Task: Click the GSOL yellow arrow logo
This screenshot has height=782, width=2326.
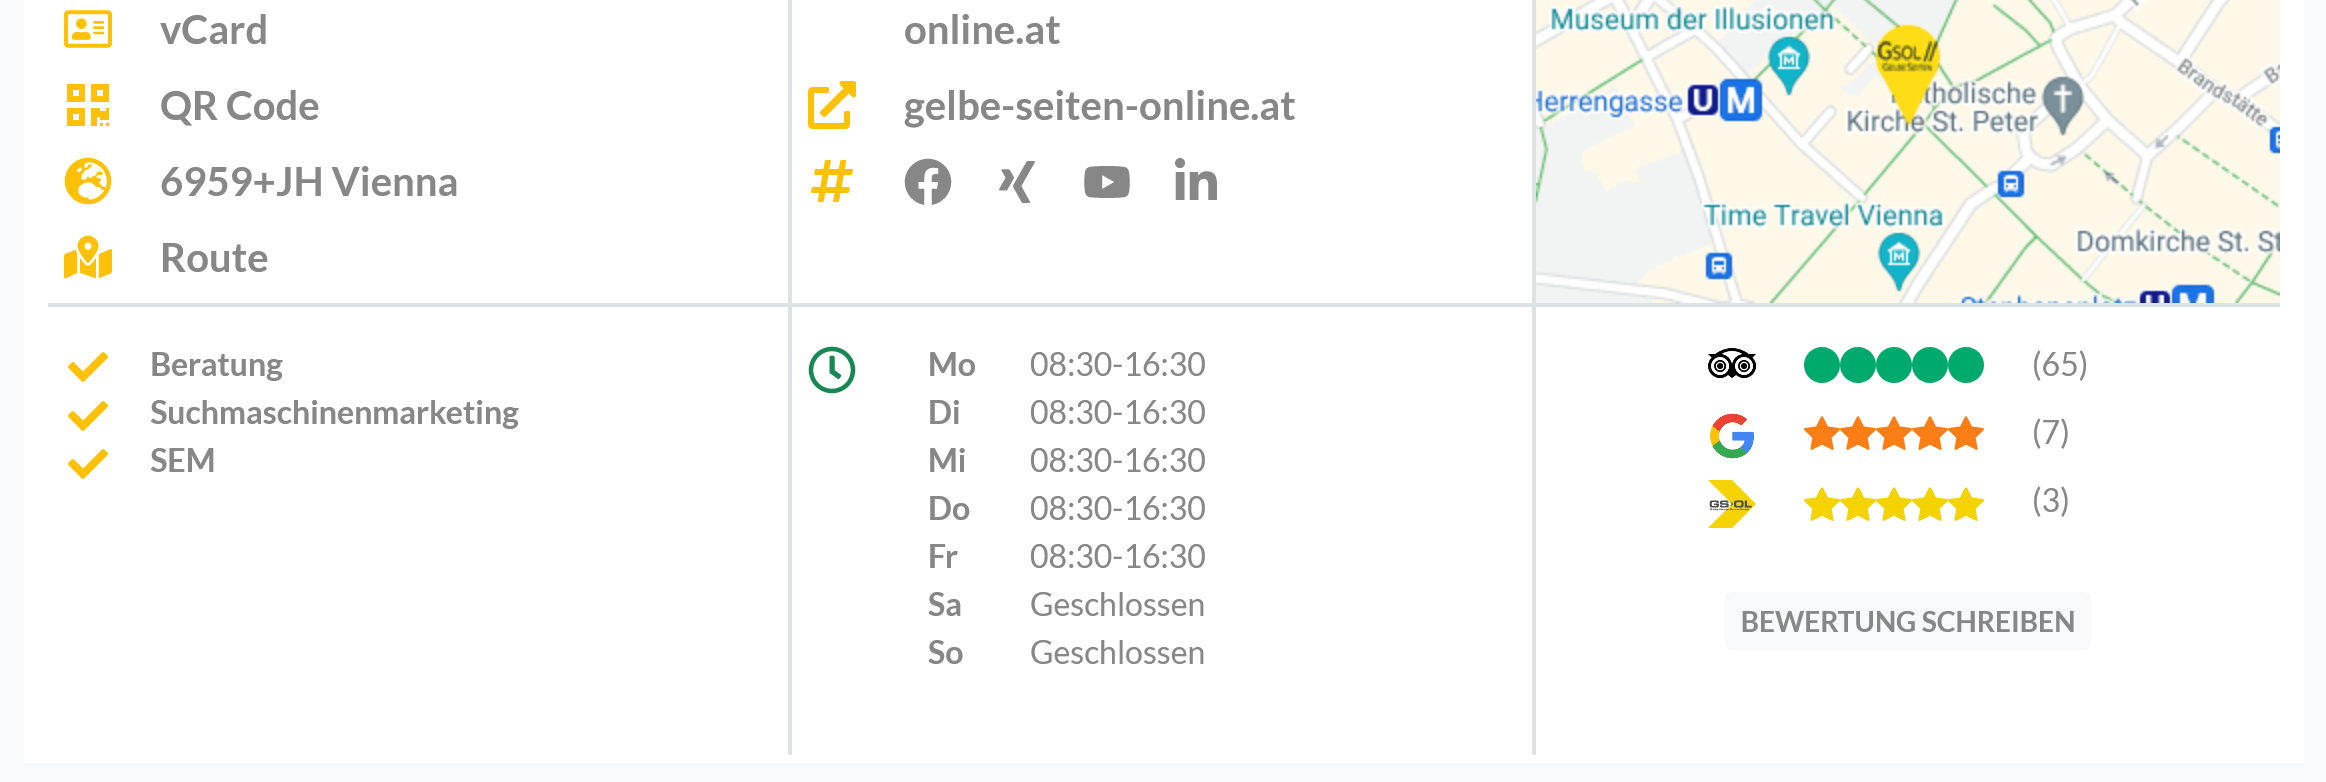Action: pyautogui.click(x=1731, y=504)
